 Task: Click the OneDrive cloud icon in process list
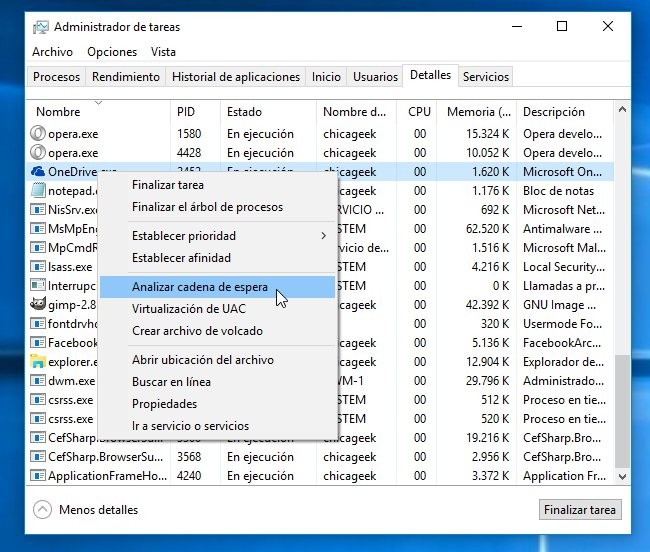39,172
